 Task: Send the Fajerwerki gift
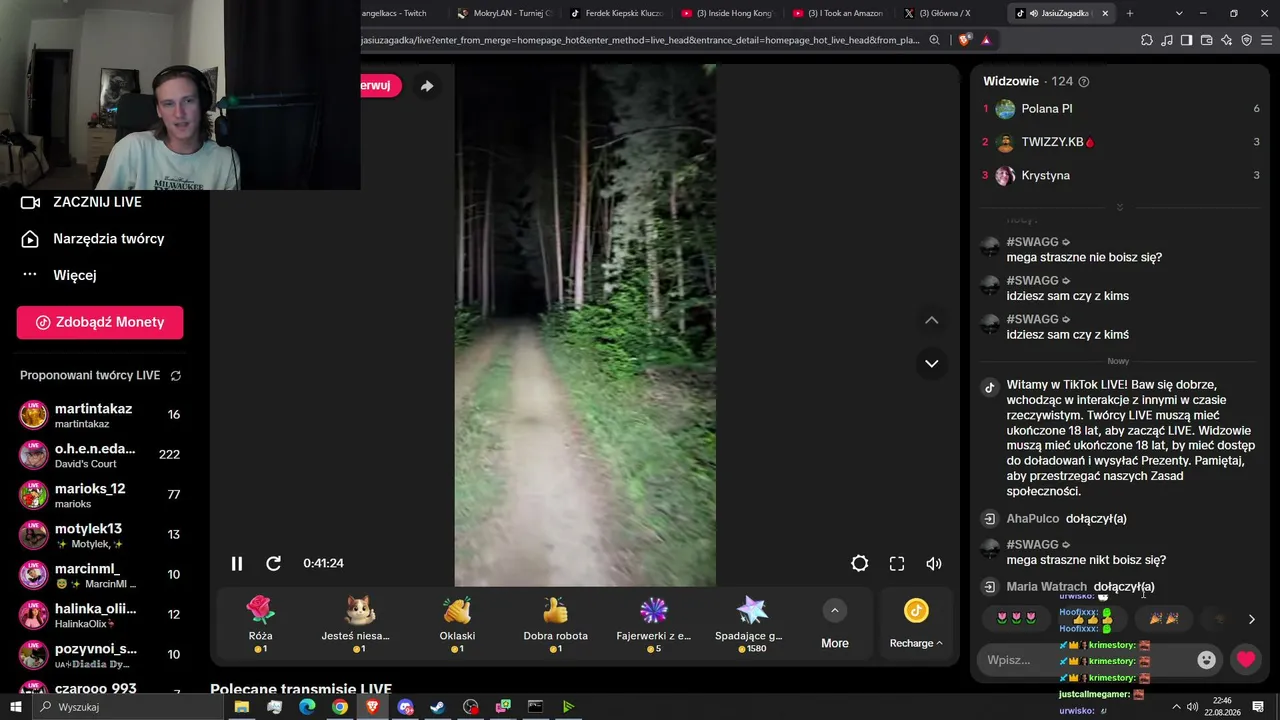(x=653, y=624)
